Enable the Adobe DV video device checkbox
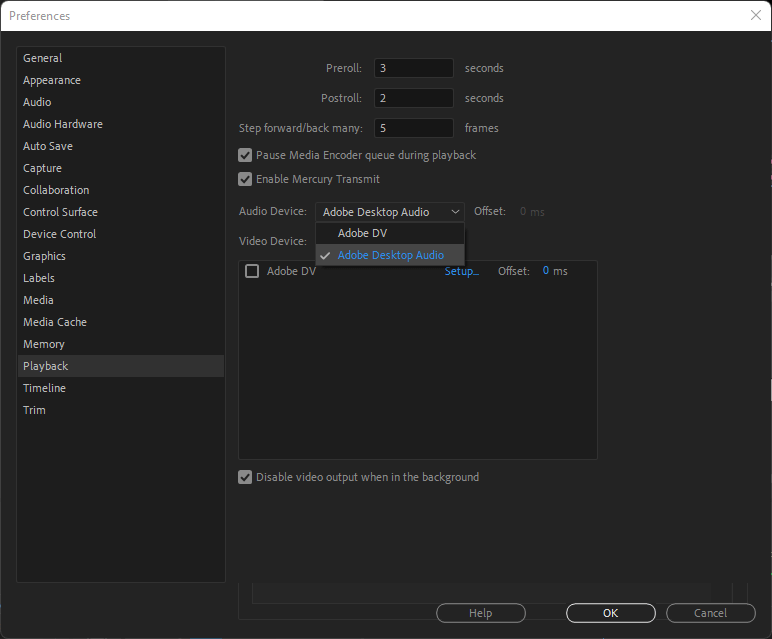 [252, 271]
